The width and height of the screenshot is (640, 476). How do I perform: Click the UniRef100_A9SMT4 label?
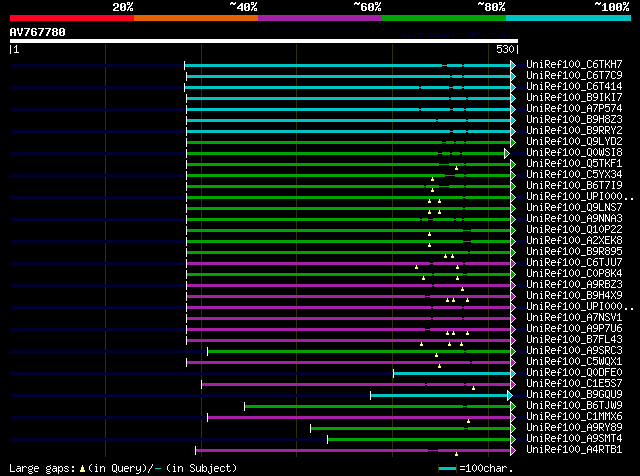pos(574,439)
